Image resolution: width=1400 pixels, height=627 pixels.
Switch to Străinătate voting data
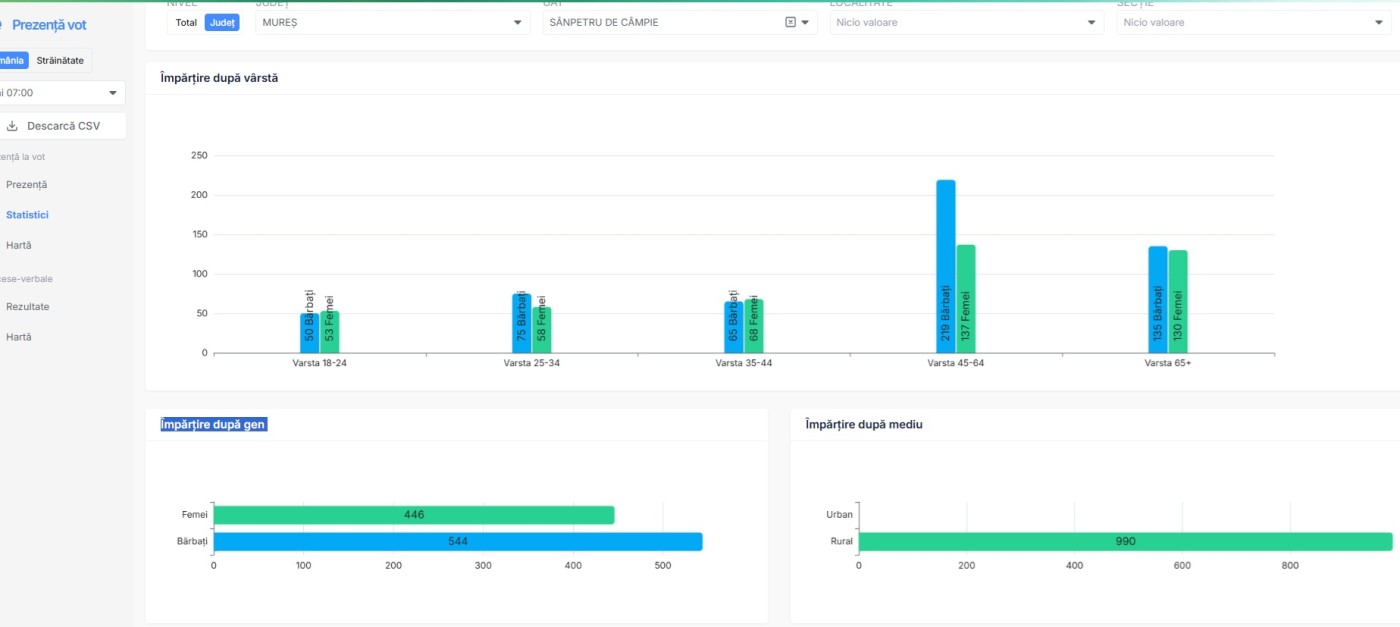click(60, 60)
